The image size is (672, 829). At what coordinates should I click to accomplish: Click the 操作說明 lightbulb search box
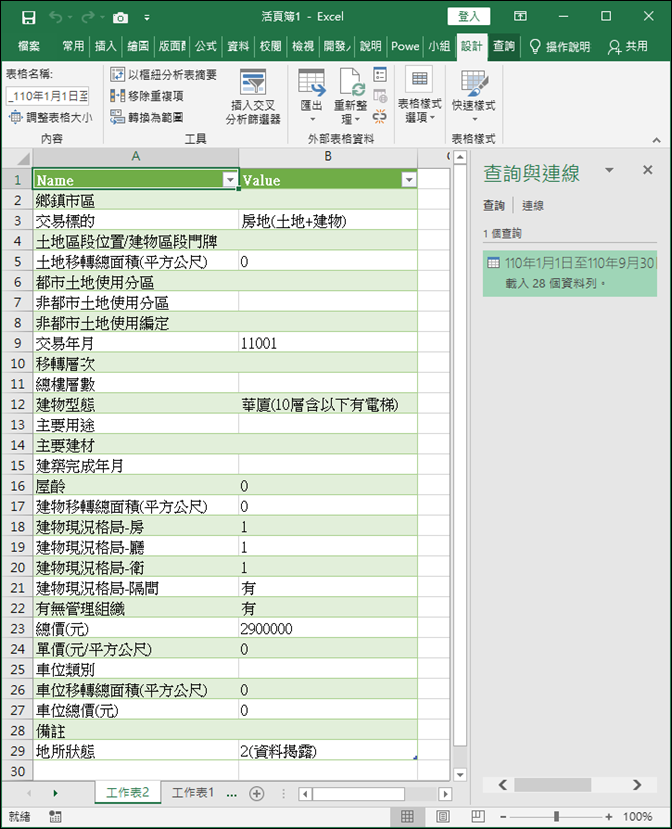click(x=560, y=47)
